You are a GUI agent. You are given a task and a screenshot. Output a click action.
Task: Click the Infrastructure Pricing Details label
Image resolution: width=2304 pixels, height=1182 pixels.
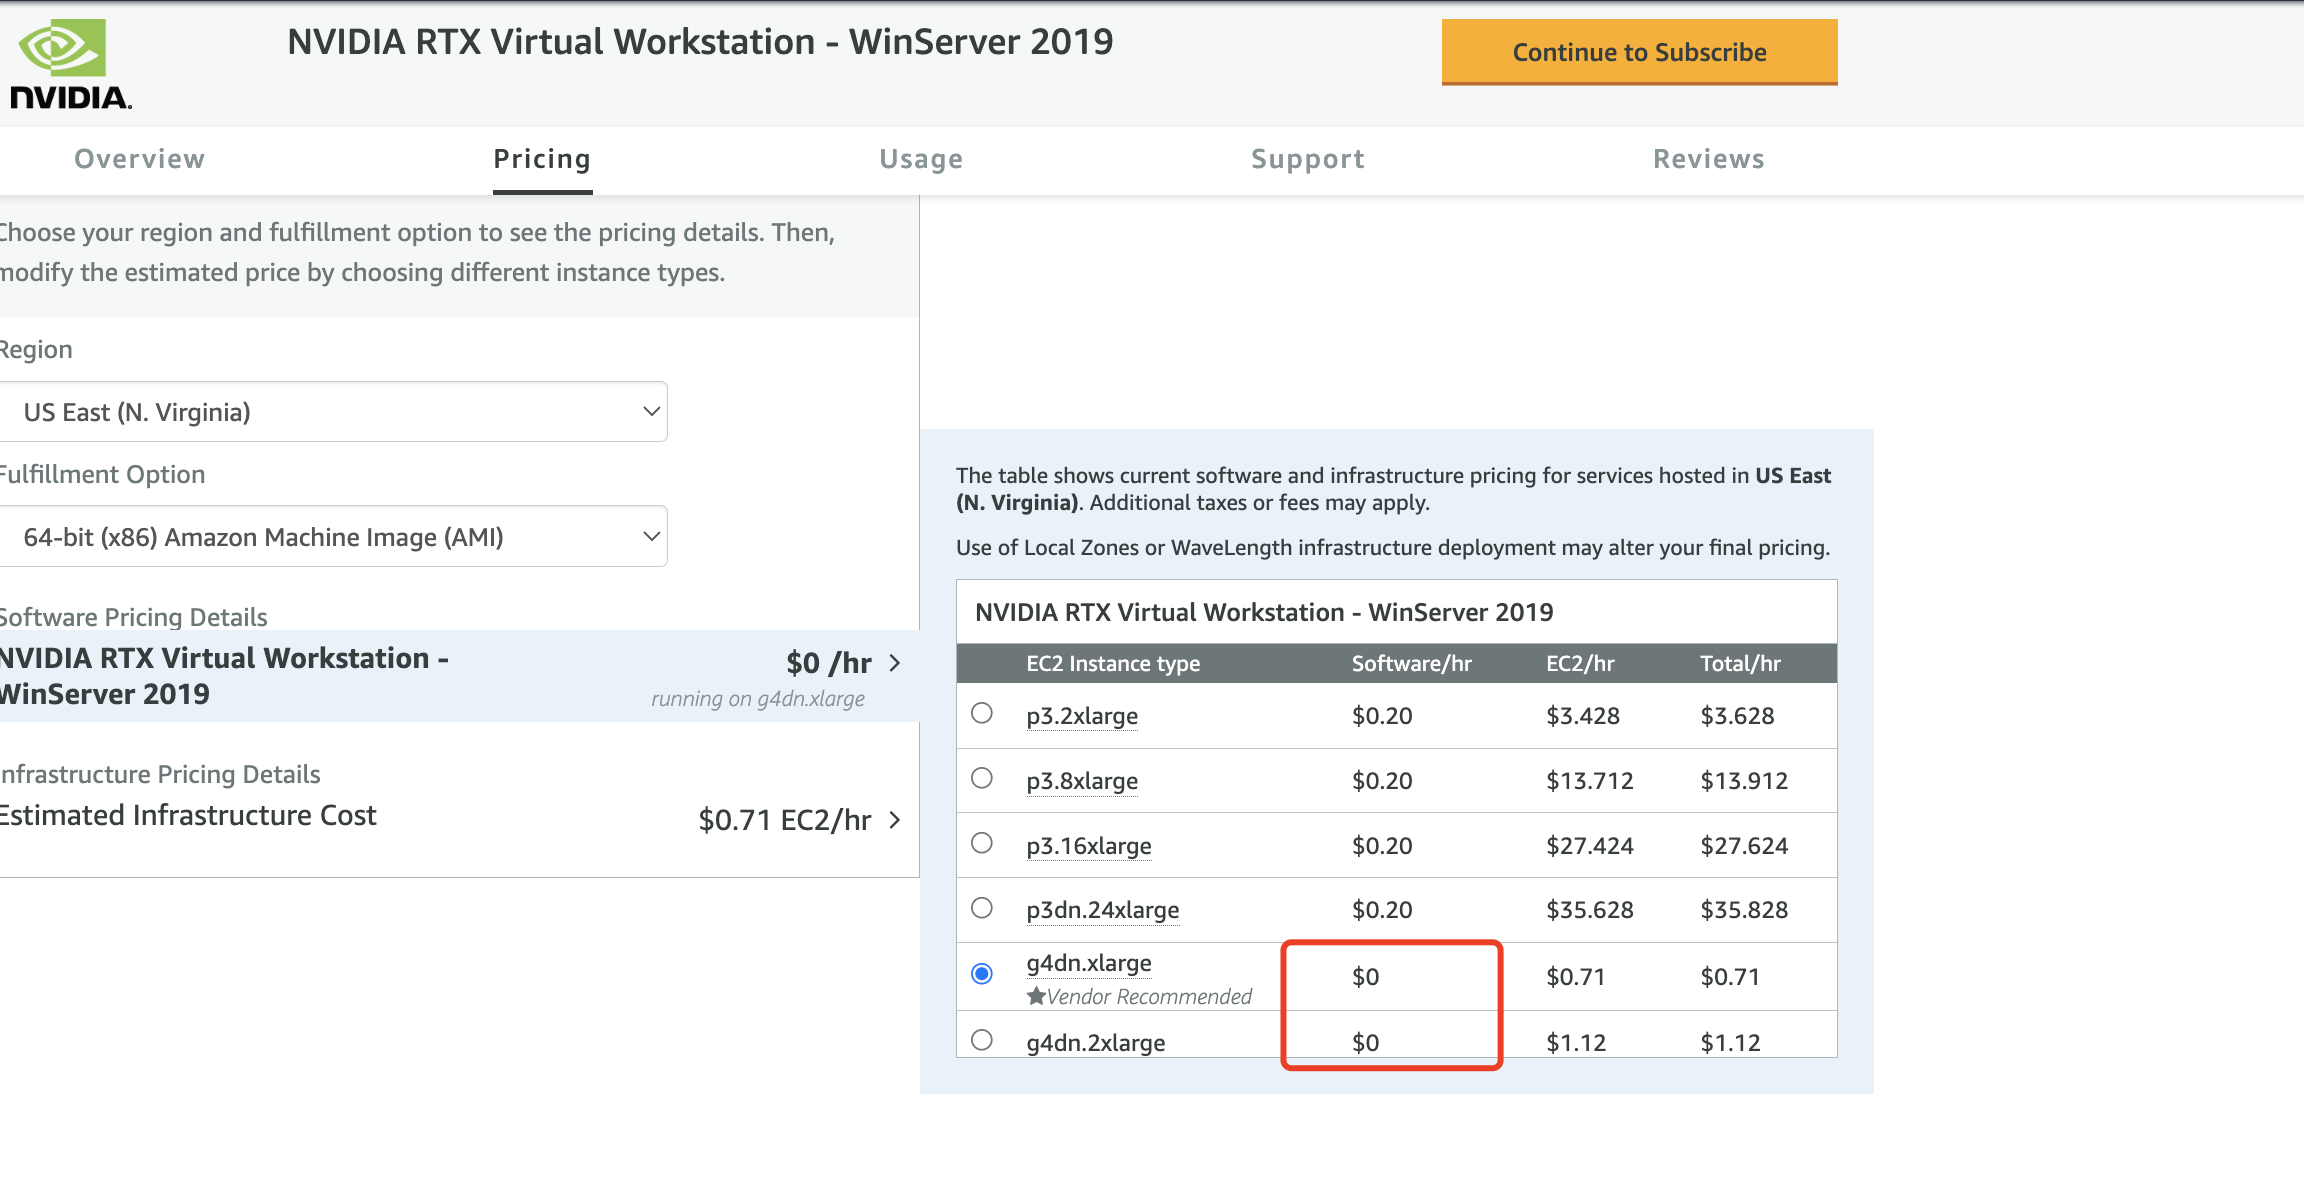160,774
